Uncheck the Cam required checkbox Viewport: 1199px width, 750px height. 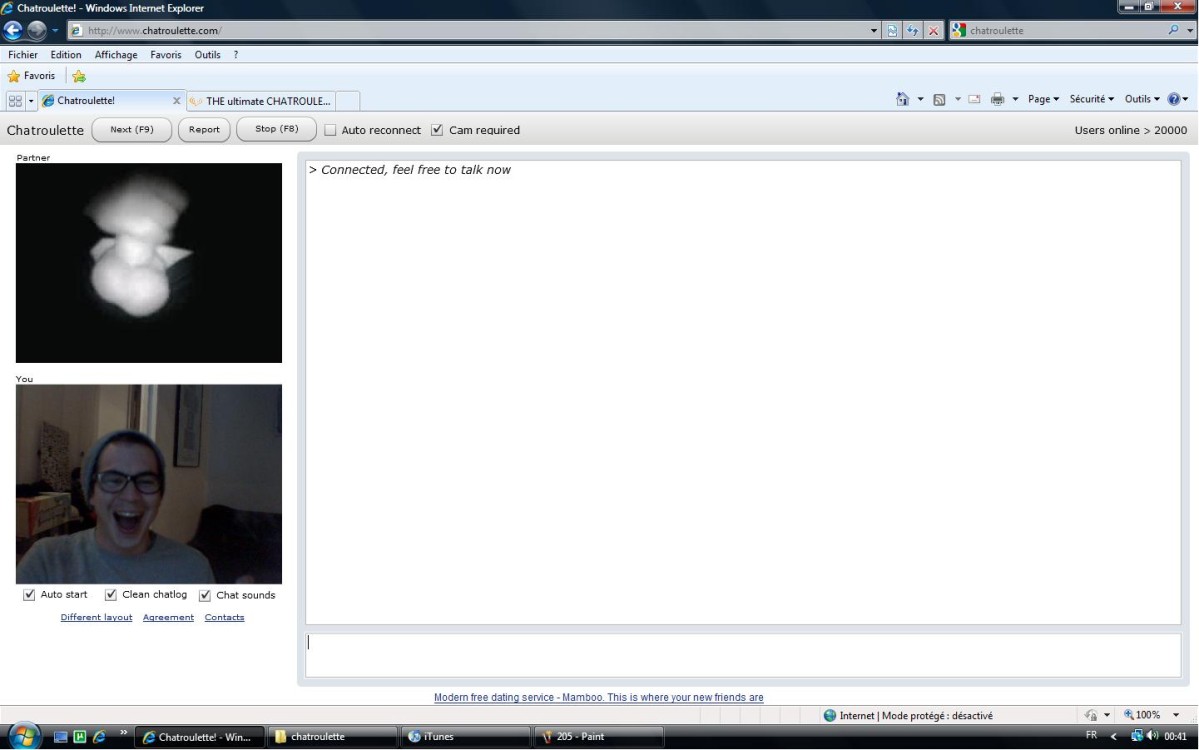click(437, 130)
